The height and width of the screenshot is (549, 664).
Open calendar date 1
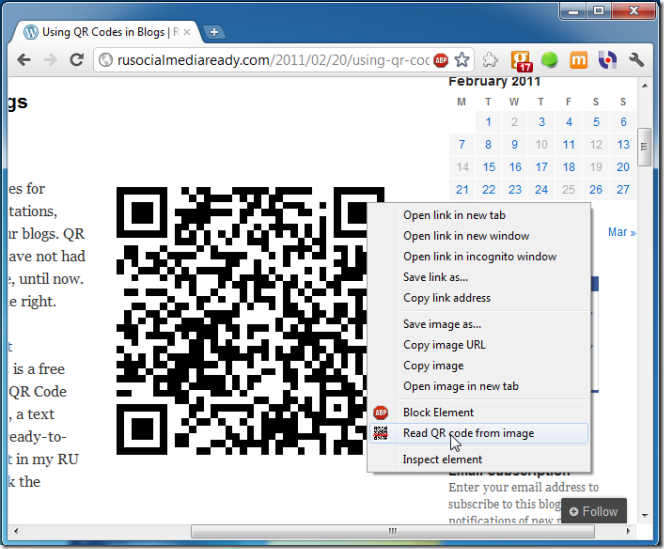click(x=488, y=122)
